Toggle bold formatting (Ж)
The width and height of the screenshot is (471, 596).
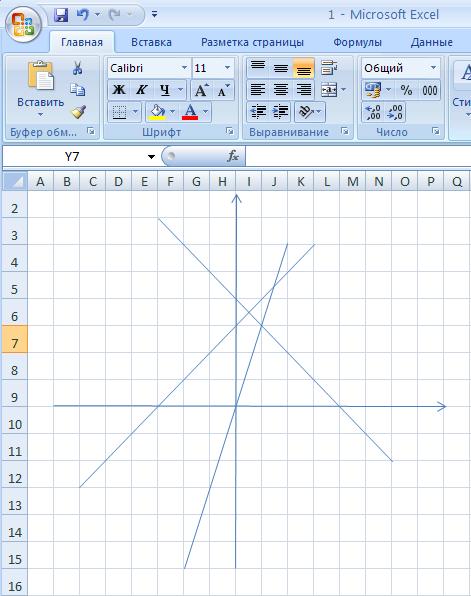pyautogui.click(x=119, y=90)
